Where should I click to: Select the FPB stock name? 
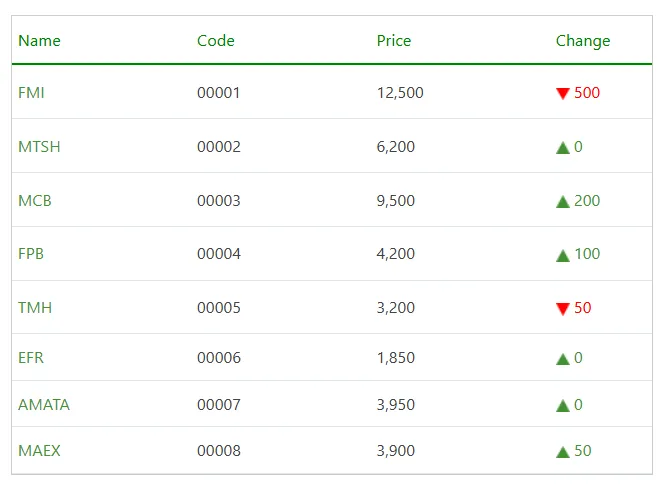click(31, 254)
